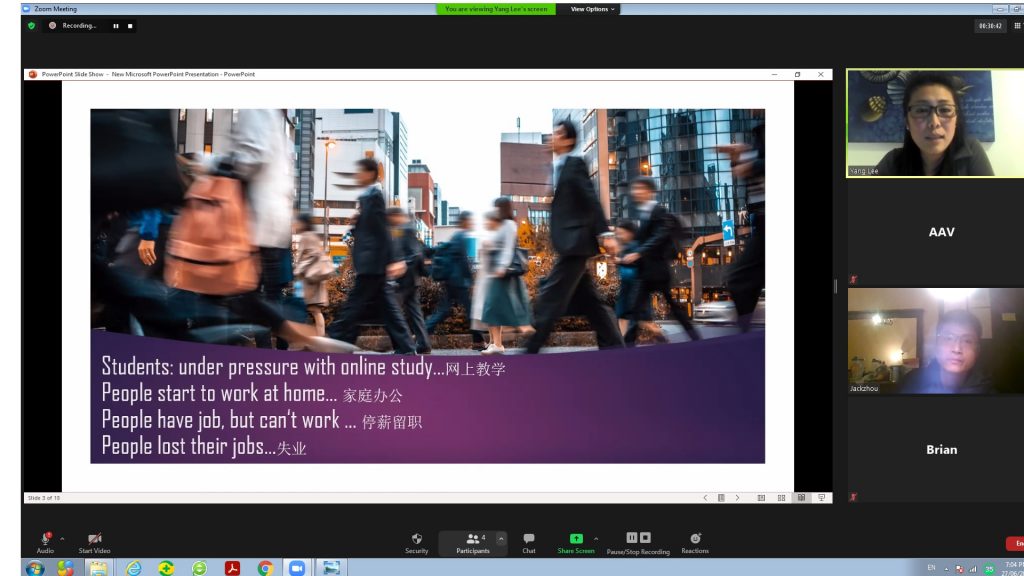
Task: Open Google Chrome from the taskbar
Action: tap(265, 568)
